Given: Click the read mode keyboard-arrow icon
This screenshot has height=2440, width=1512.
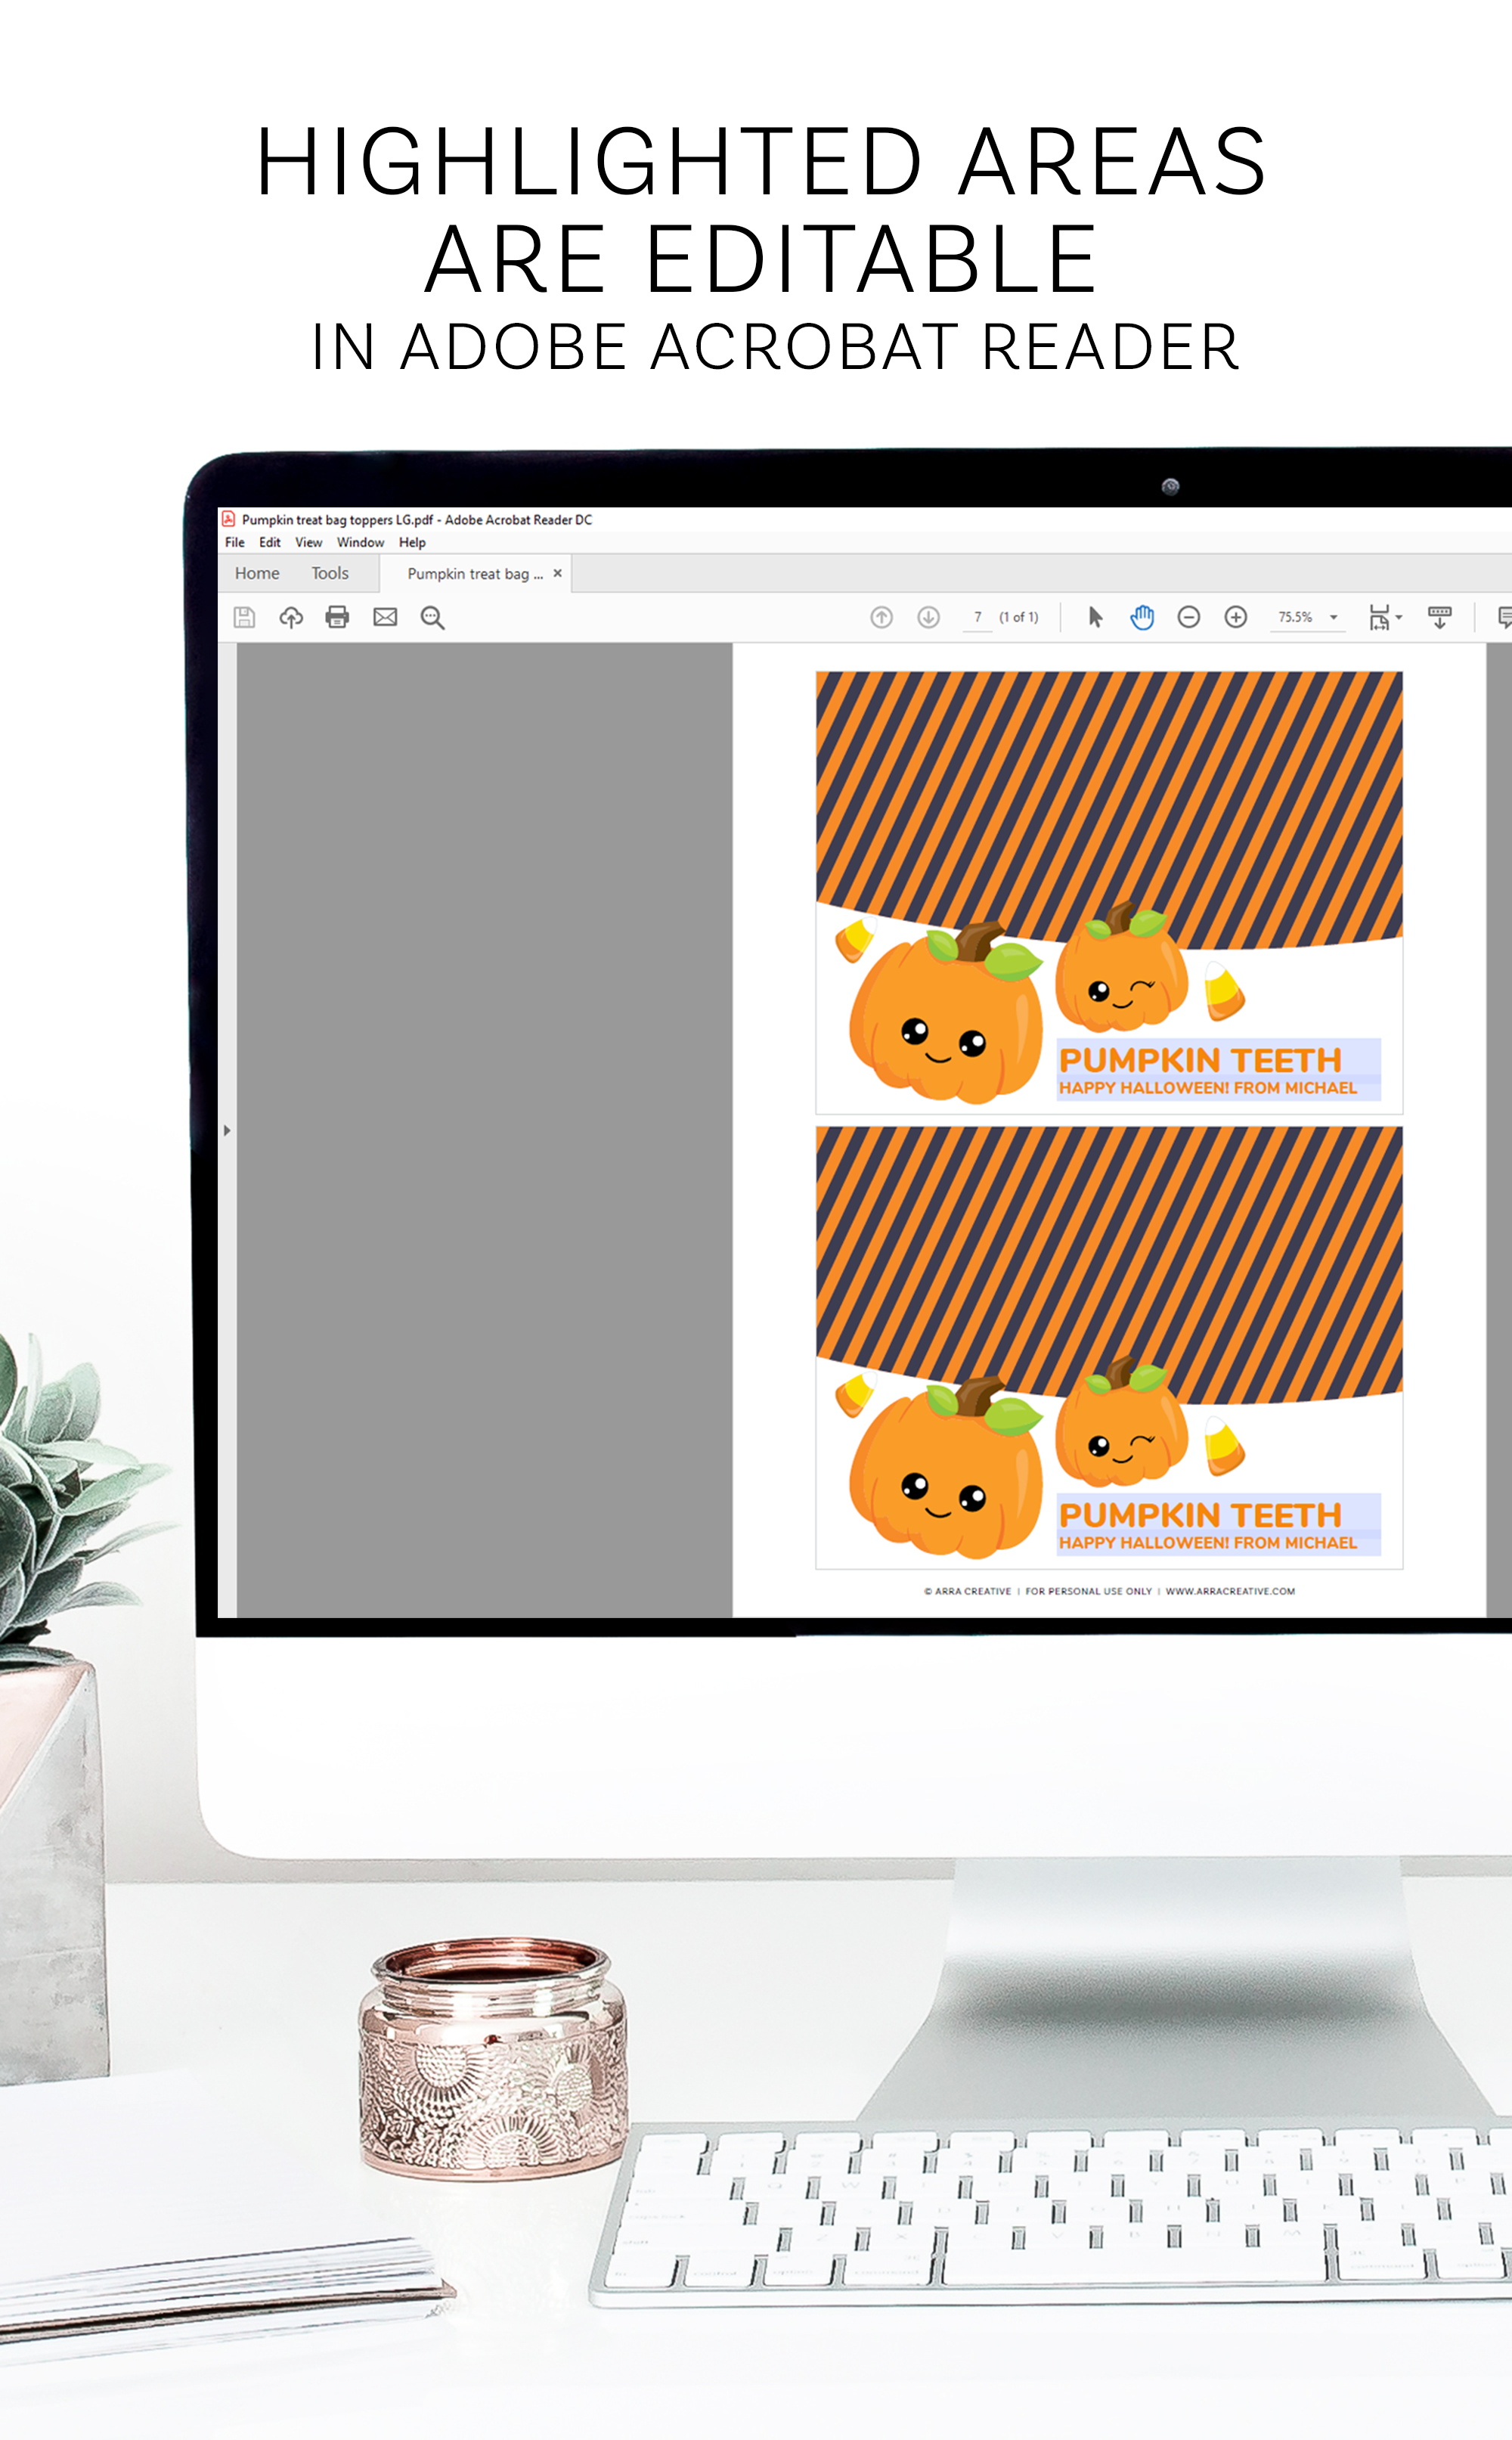Looking at the screenshot, I should [1439, 617].
